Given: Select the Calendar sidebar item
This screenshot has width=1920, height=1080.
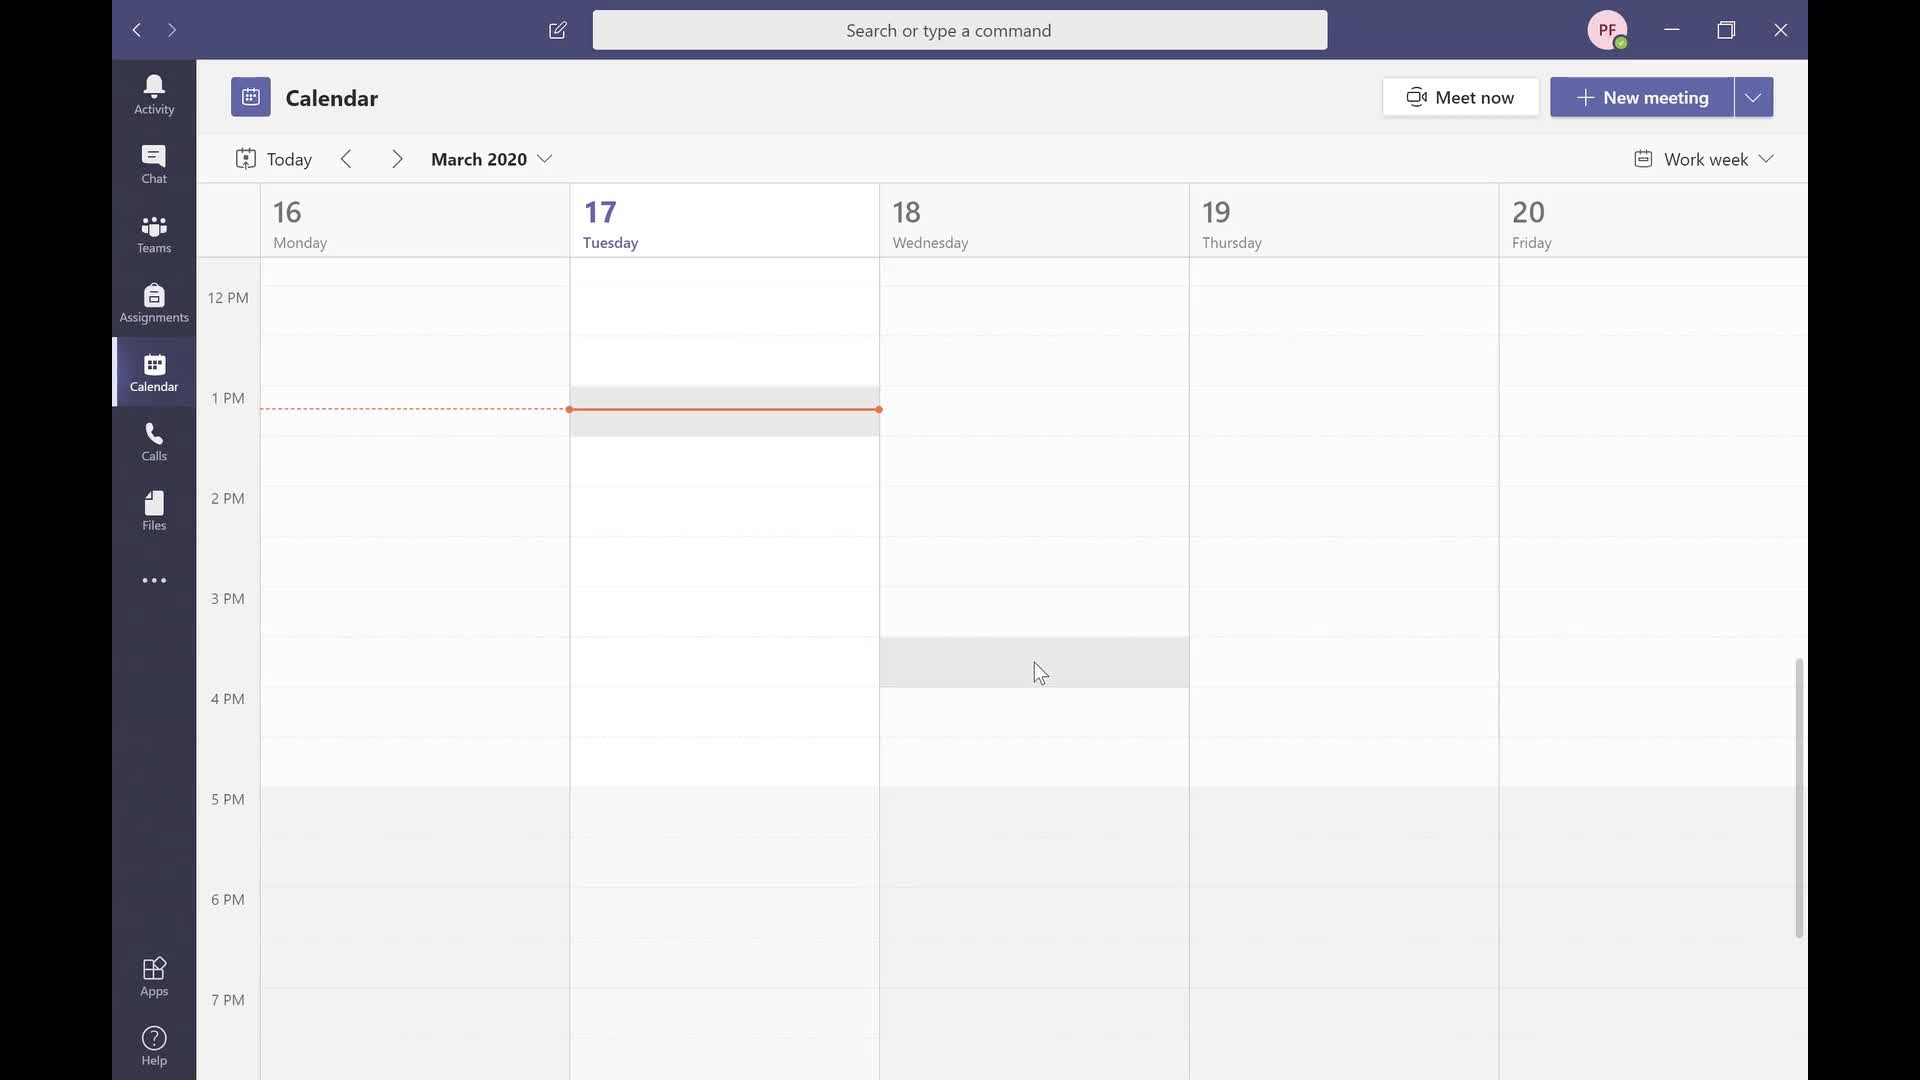Looking at the screenshot, I should [154, 372].
